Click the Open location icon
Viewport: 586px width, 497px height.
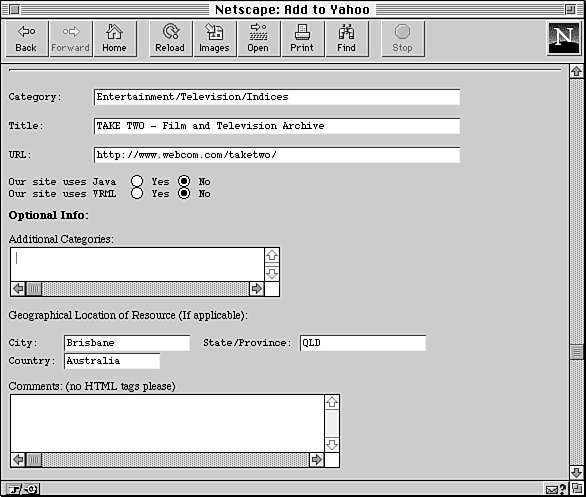258,39
